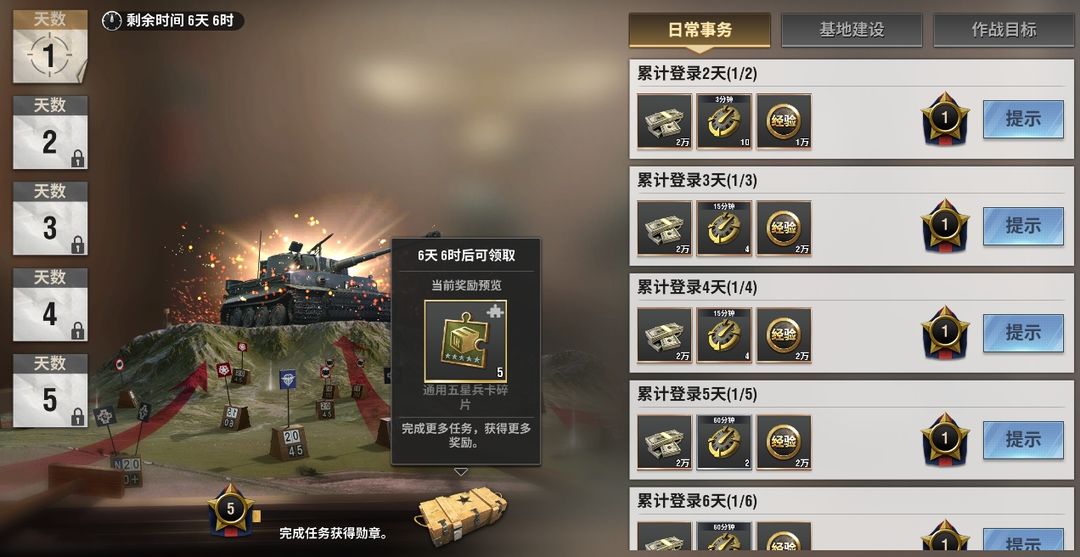Screen dimensions: 1080x557
Task: Click the clock icon beside 剩余时间
Action: [x=112, y=21]
